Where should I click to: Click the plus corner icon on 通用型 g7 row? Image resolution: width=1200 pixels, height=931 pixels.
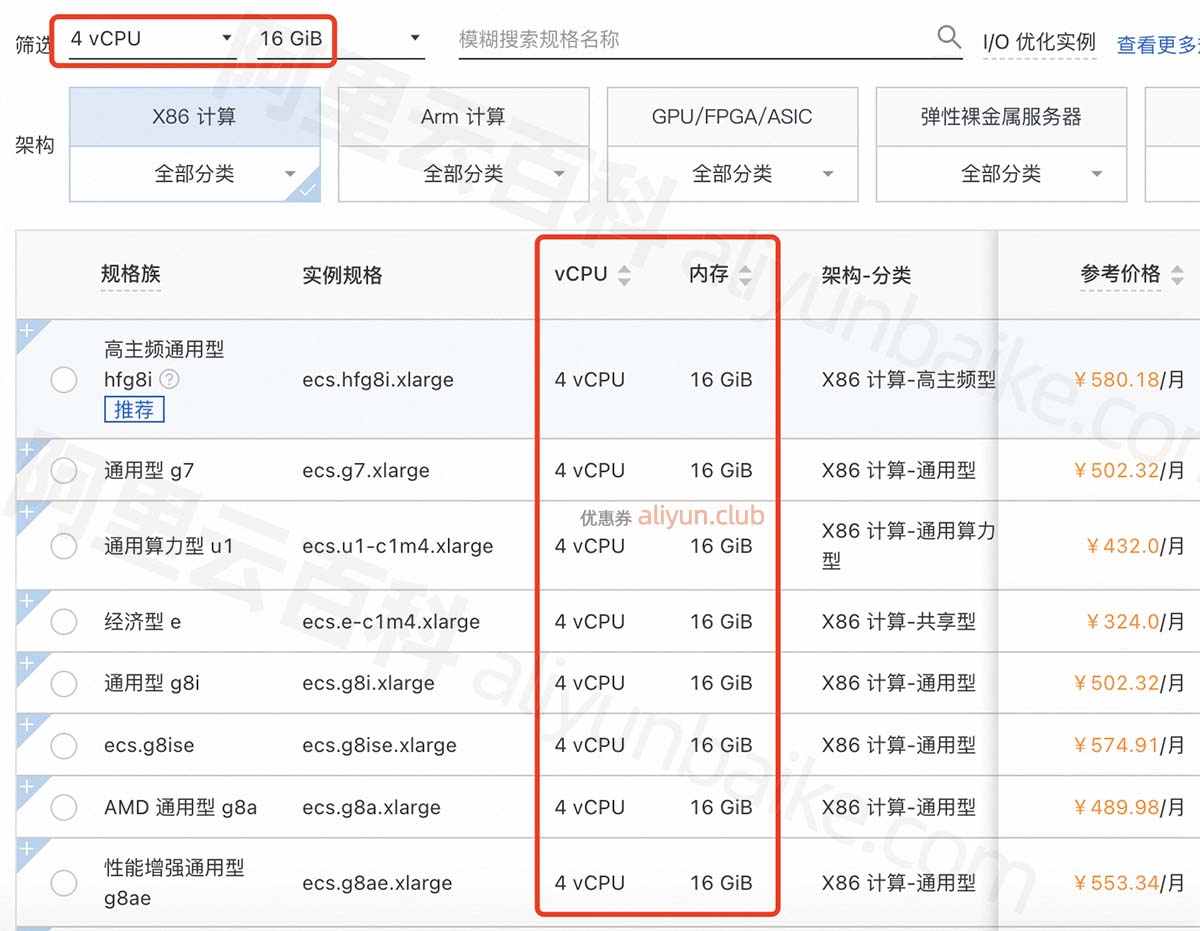(27, 450)
